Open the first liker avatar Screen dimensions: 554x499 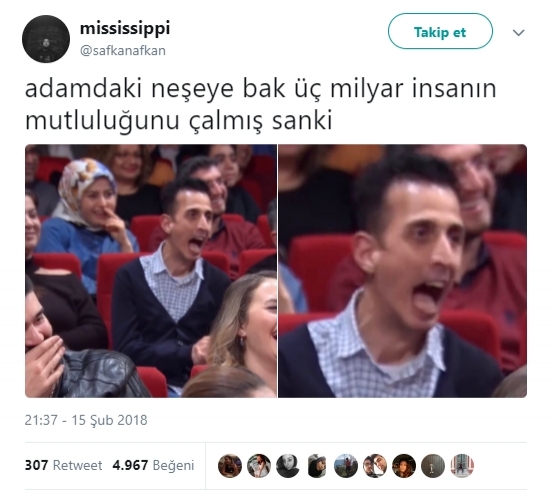point(230,466)
